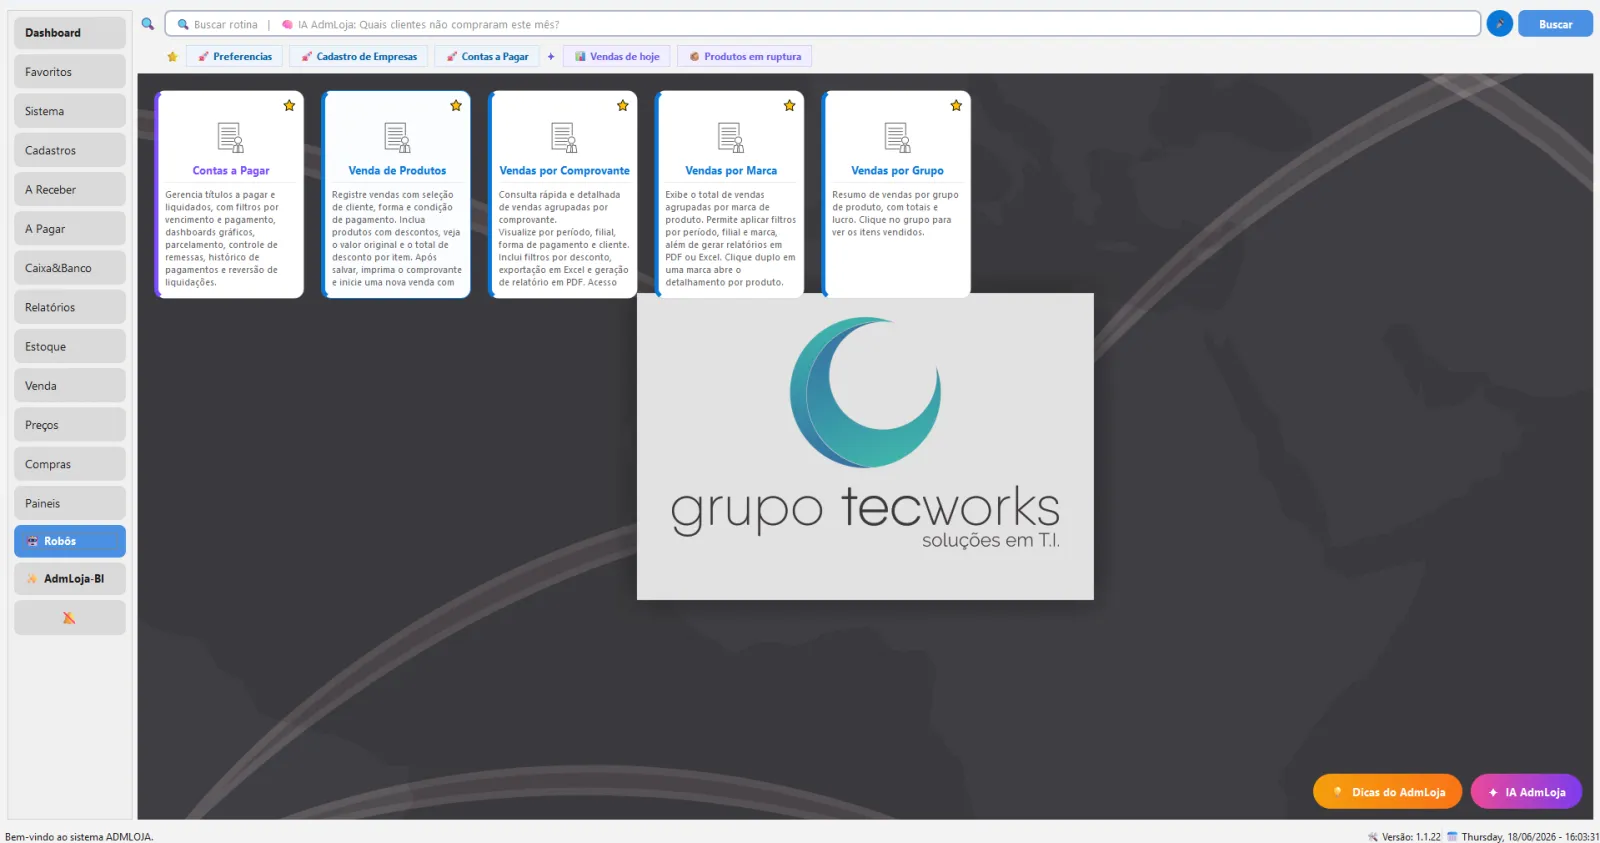This screenshot has width=1600, height=843.
Task: Click the document icon on Vendas por Grupo card
Action: [x=898, y=137]
